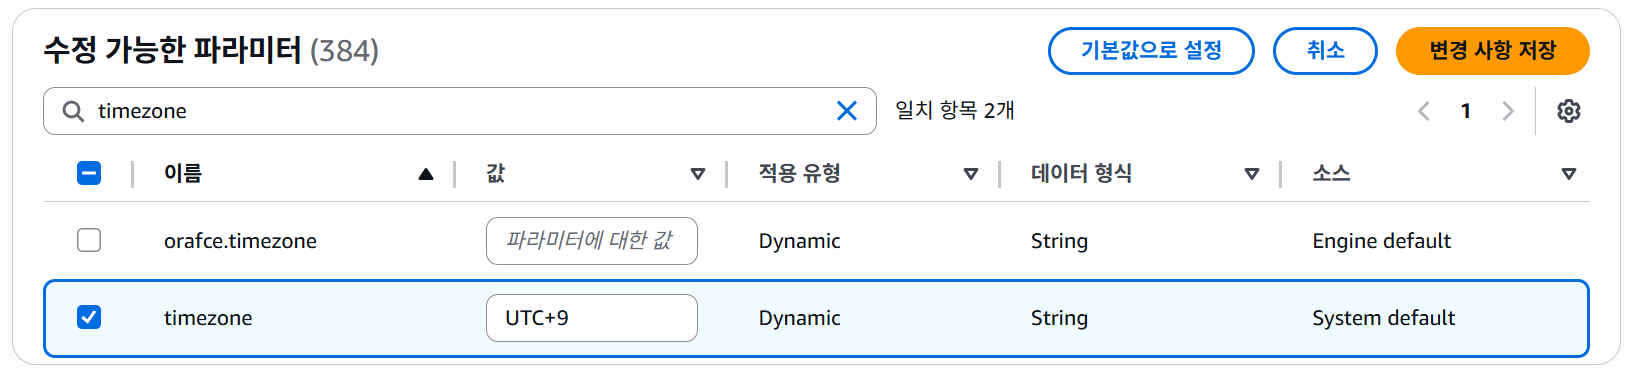
Task: Click the 적용 유형 header label
Action: (x=799, y=173)
